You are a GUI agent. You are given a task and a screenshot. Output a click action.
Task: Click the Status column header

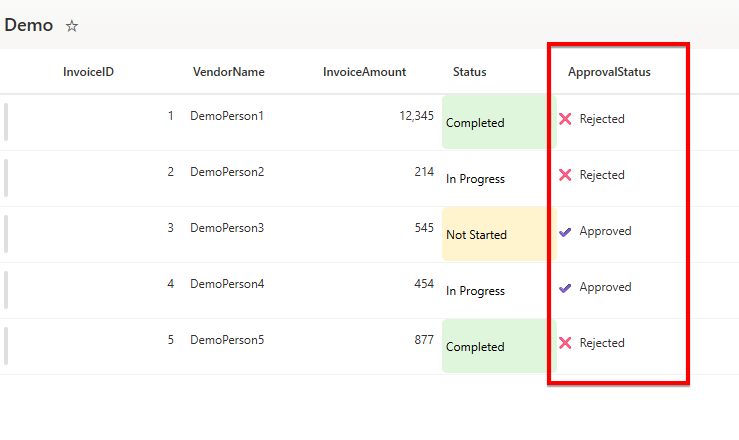[x=470, y=72]
